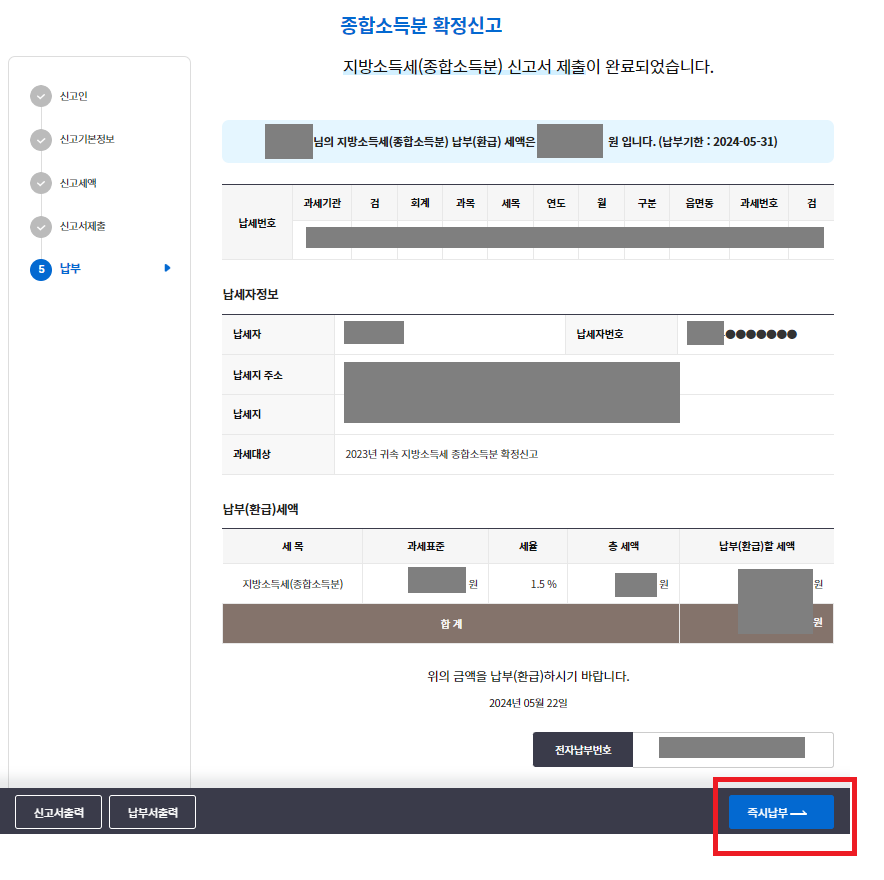Click the 과세기관 column header
Screen dimensions: 884x880
pos(322,203)
